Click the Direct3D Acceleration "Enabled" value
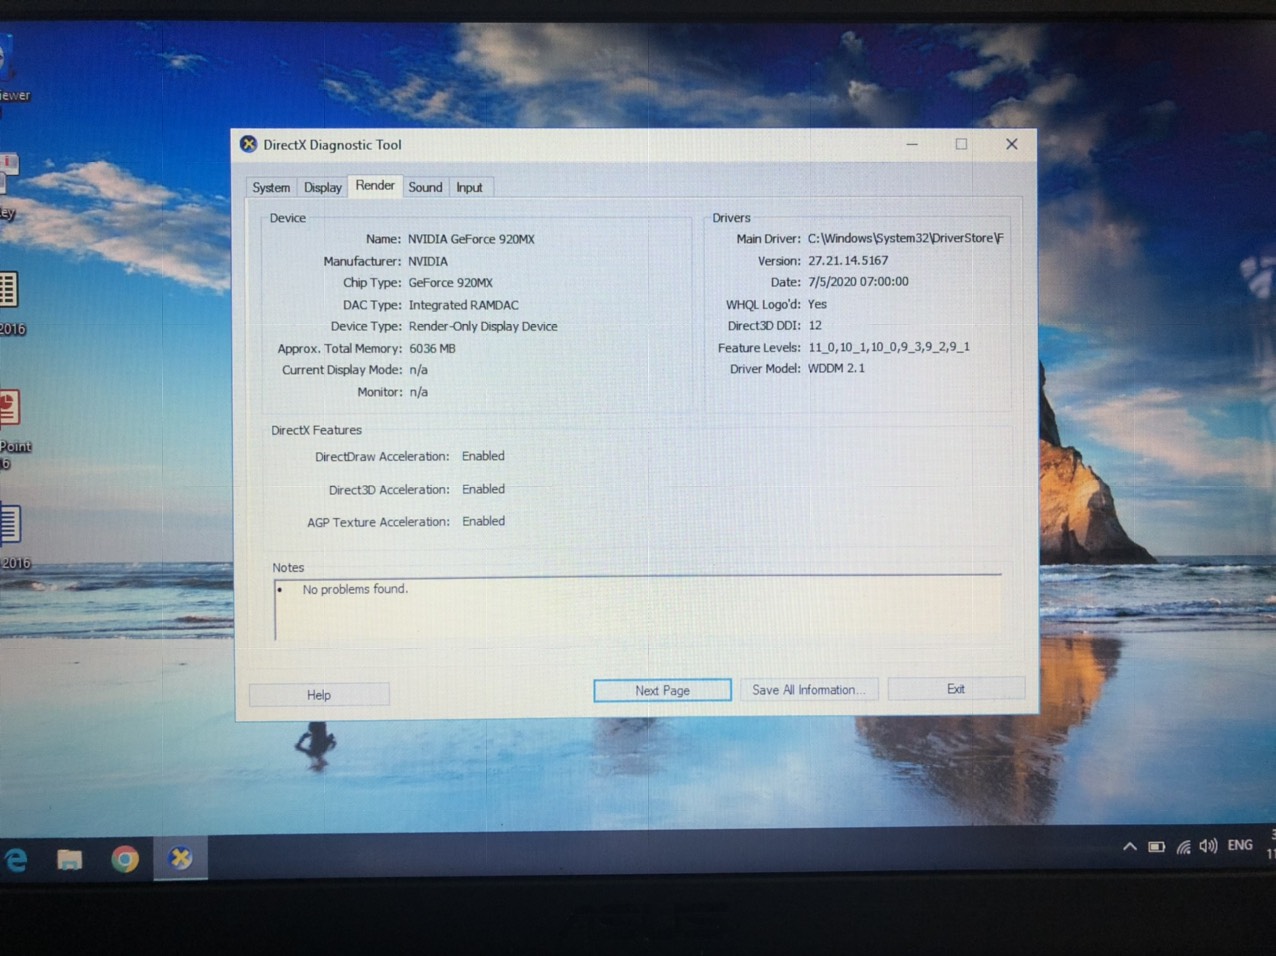The image size is (1276, 956). (x=483, y=489)
